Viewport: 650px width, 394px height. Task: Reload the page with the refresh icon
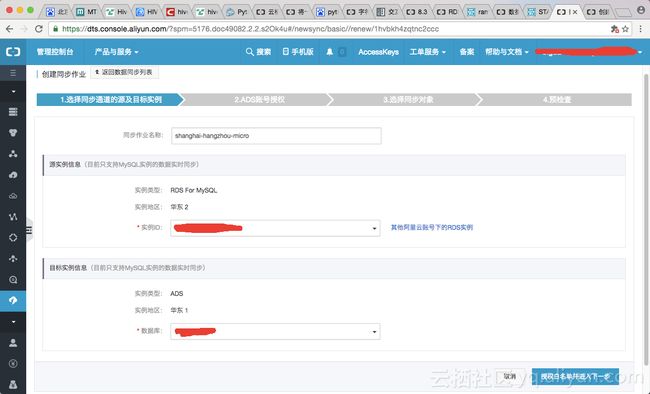click(x=39, y=29)
